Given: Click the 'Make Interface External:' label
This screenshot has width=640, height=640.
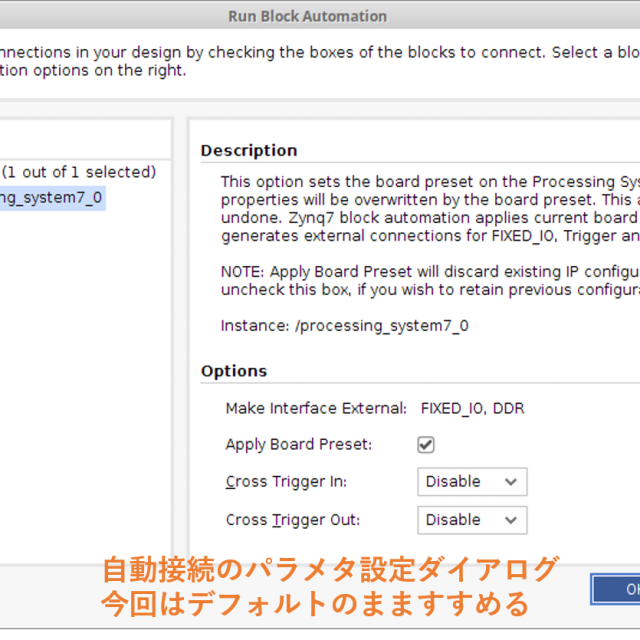Looking at the screenshot, I should coord(316,408).
